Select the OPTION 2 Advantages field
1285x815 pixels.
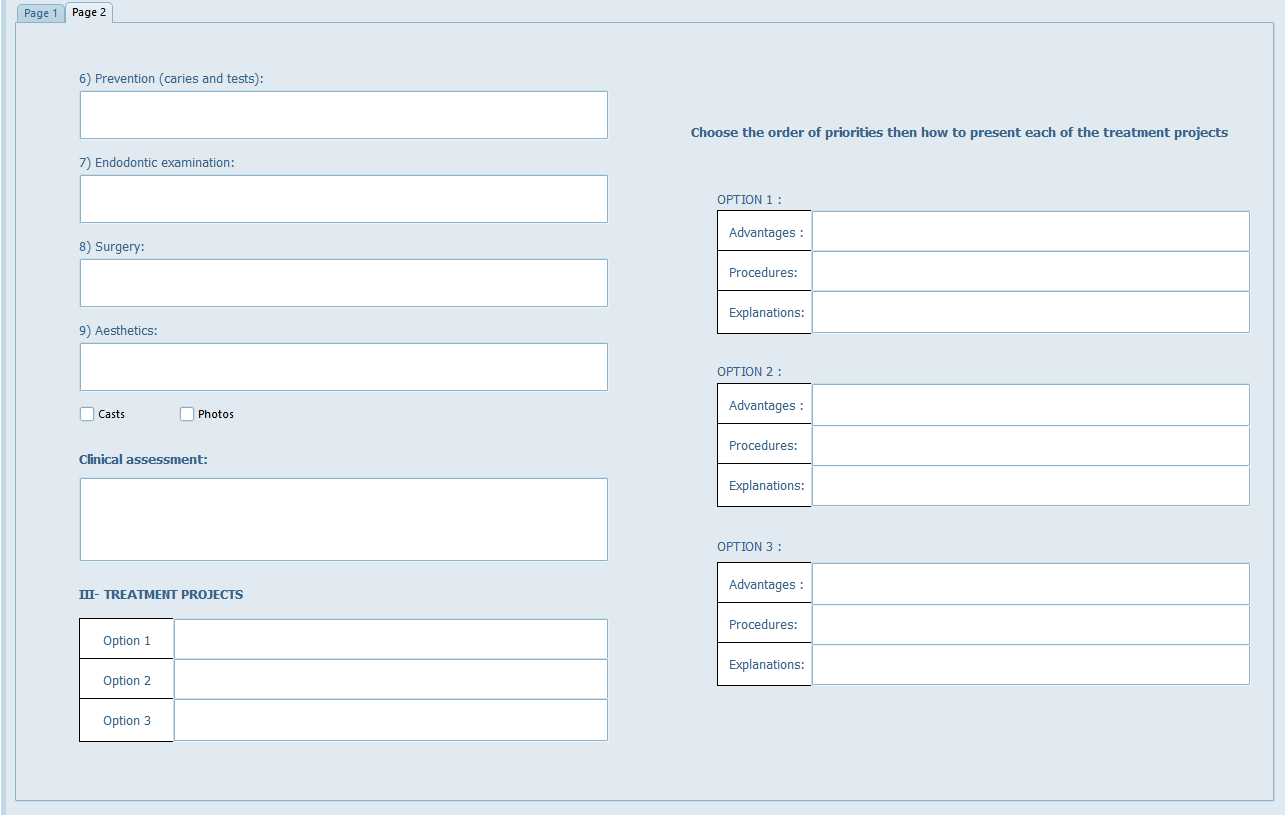1030,405
